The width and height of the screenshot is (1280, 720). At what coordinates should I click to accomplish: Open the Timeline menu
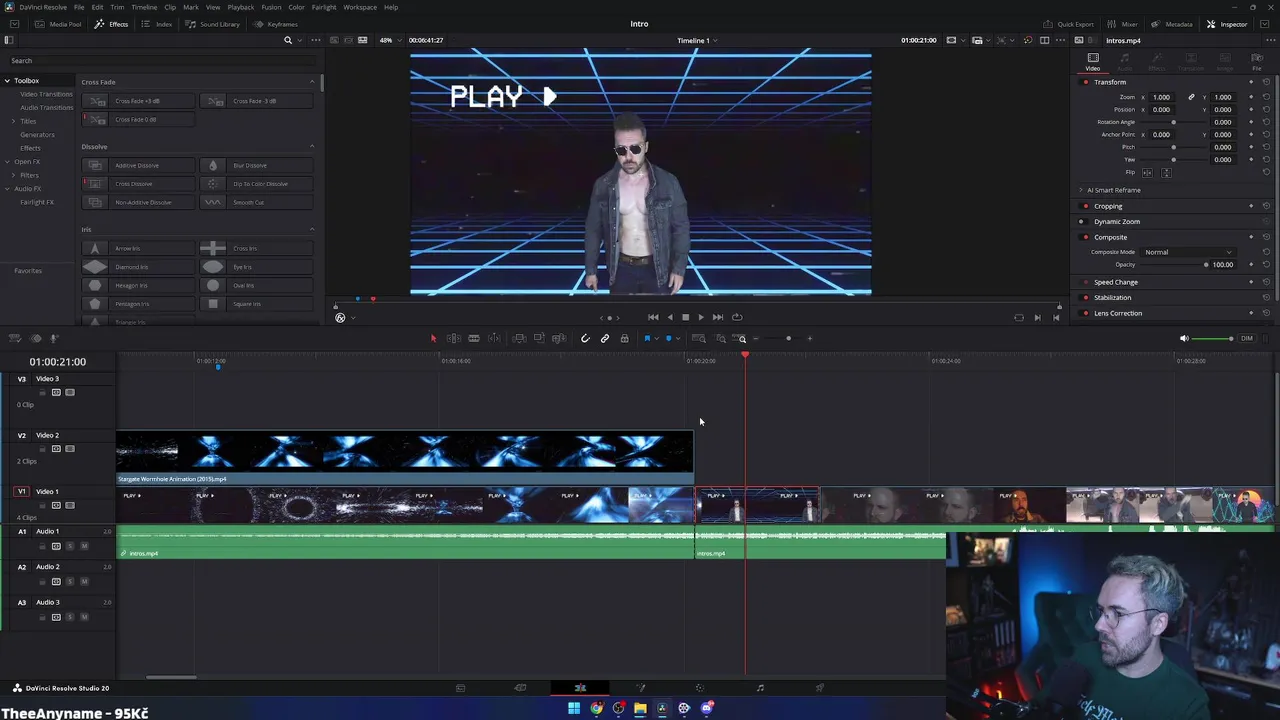pyautogui.click(x=144, y=7)
